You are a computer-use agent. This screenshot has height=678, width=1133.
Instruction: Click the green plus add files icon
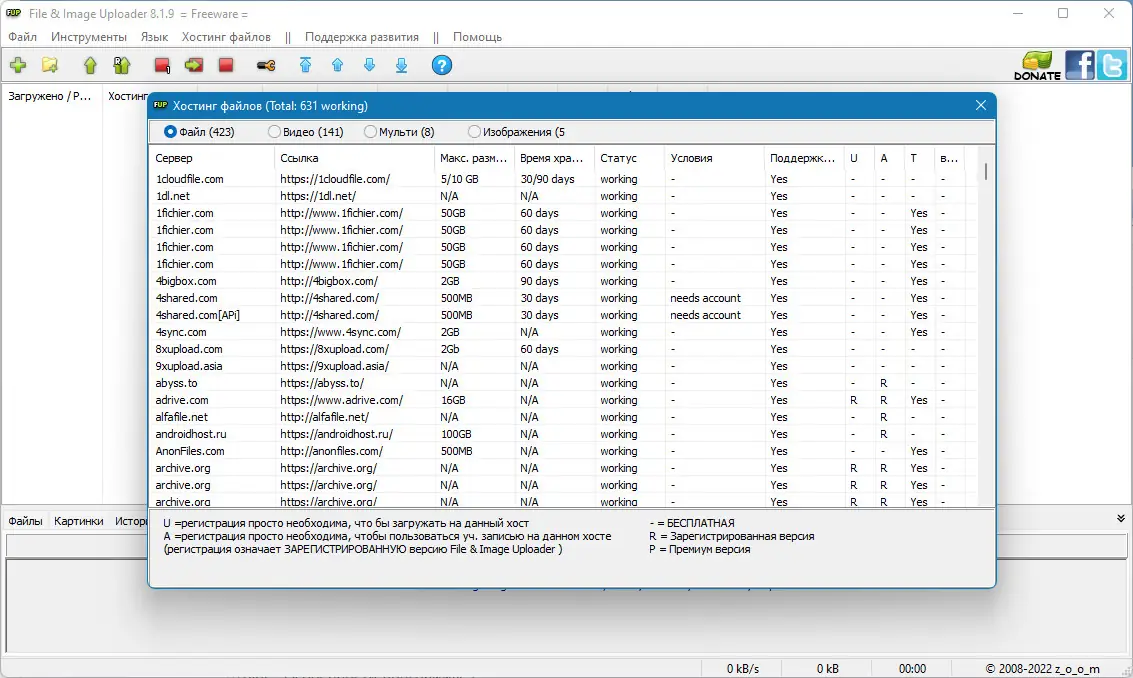tap(18, 65)
